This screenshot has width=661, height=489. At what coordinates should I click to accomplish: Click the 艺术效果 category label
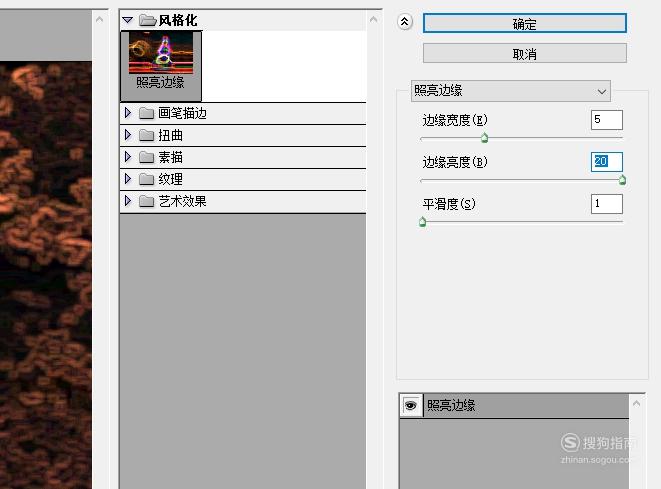(183, 201)
